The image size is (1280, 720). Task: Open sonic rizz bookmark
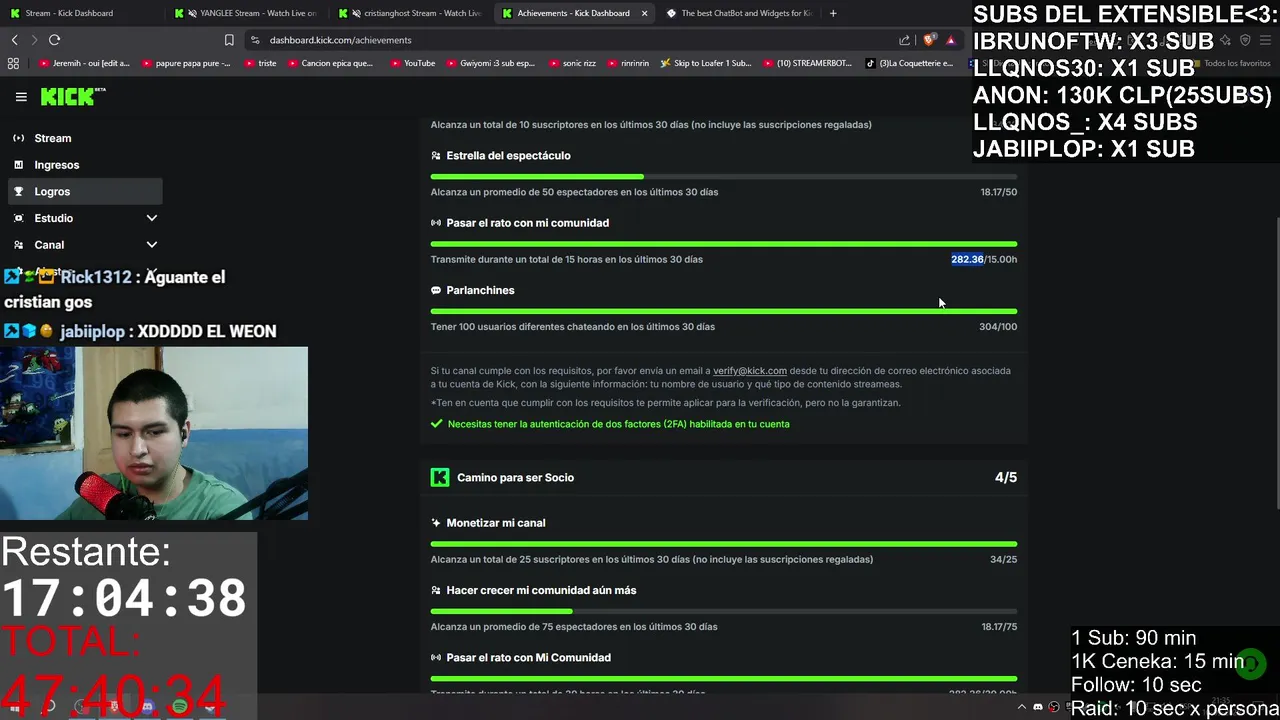[572, 63]
